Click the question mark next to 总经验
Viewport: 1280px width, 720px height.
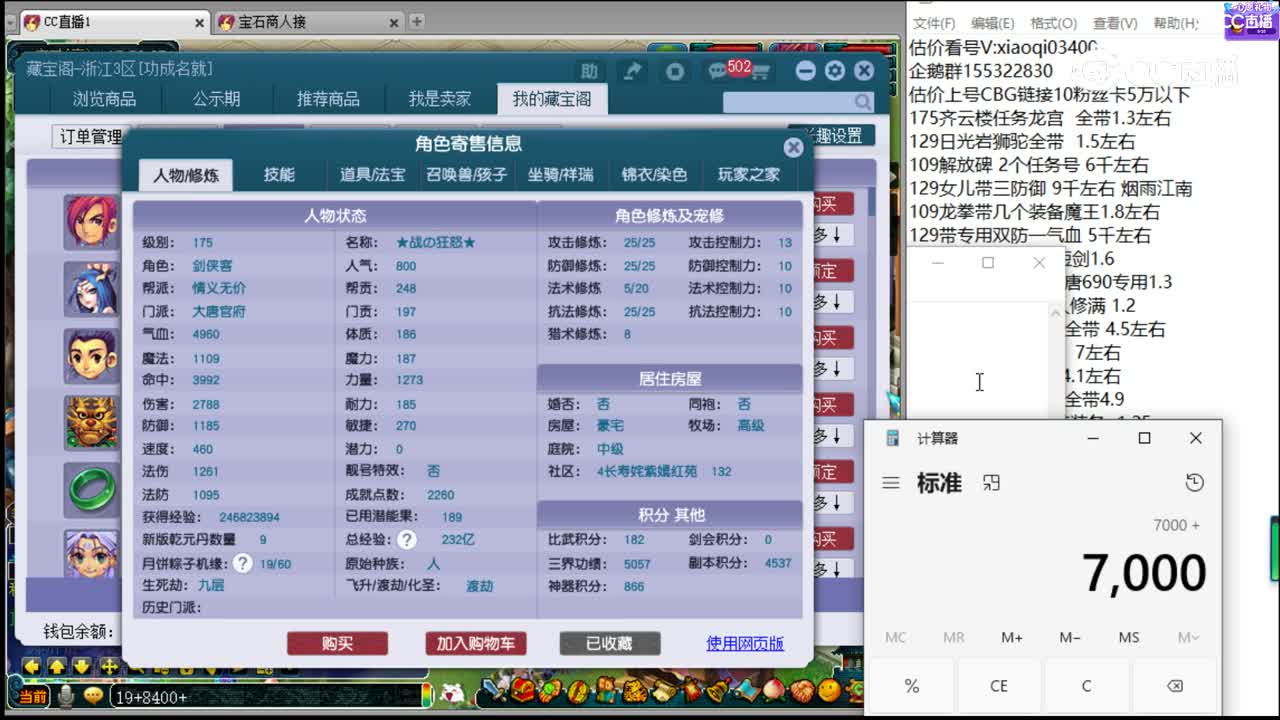click(406, 538)
